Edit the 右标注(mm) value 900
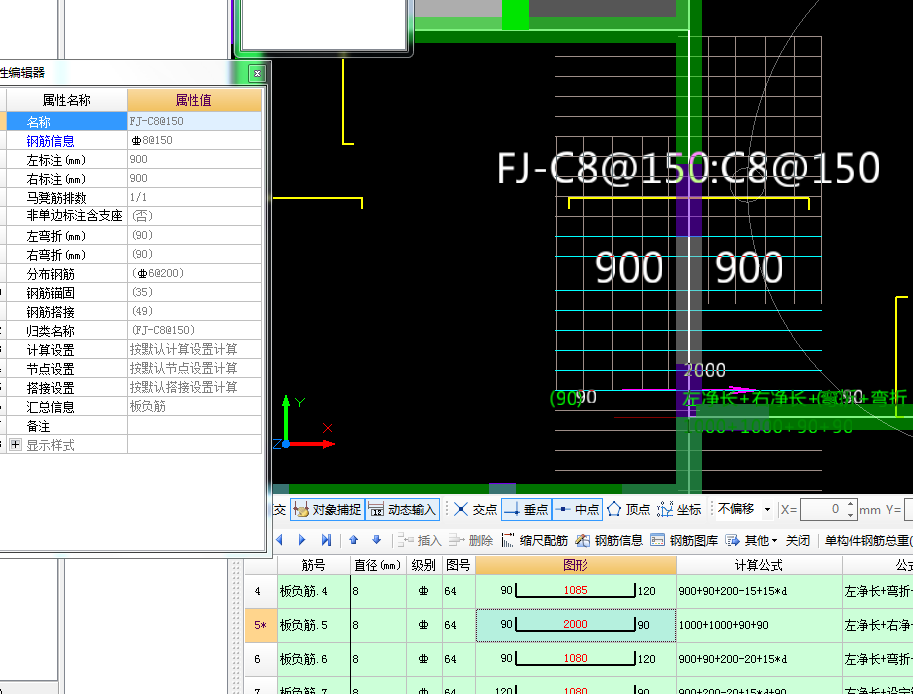 [194, 178]
